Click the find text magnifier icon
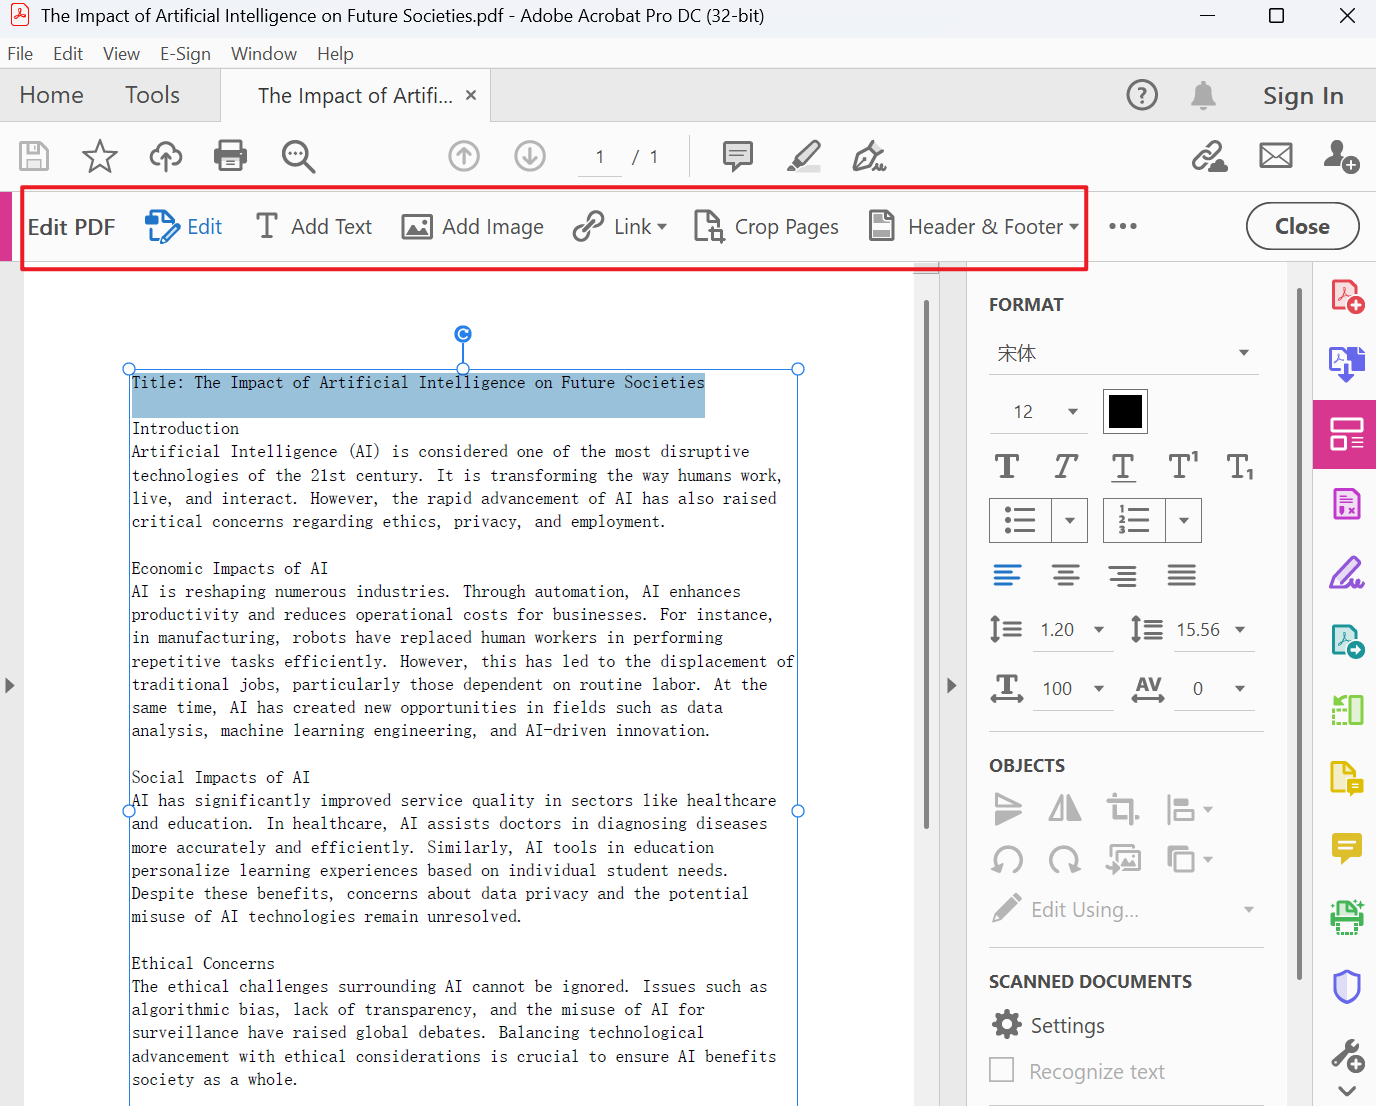 tap(298, 156)
